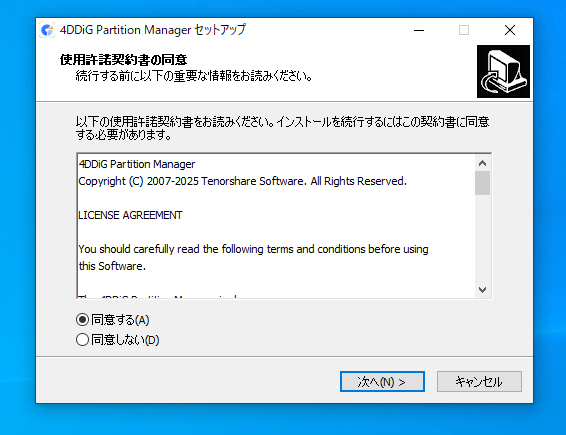Click the Copyright Tenorshare Software line
Image resolution: width=566 pixels, height=435 pixels.
tap(243, 181)
